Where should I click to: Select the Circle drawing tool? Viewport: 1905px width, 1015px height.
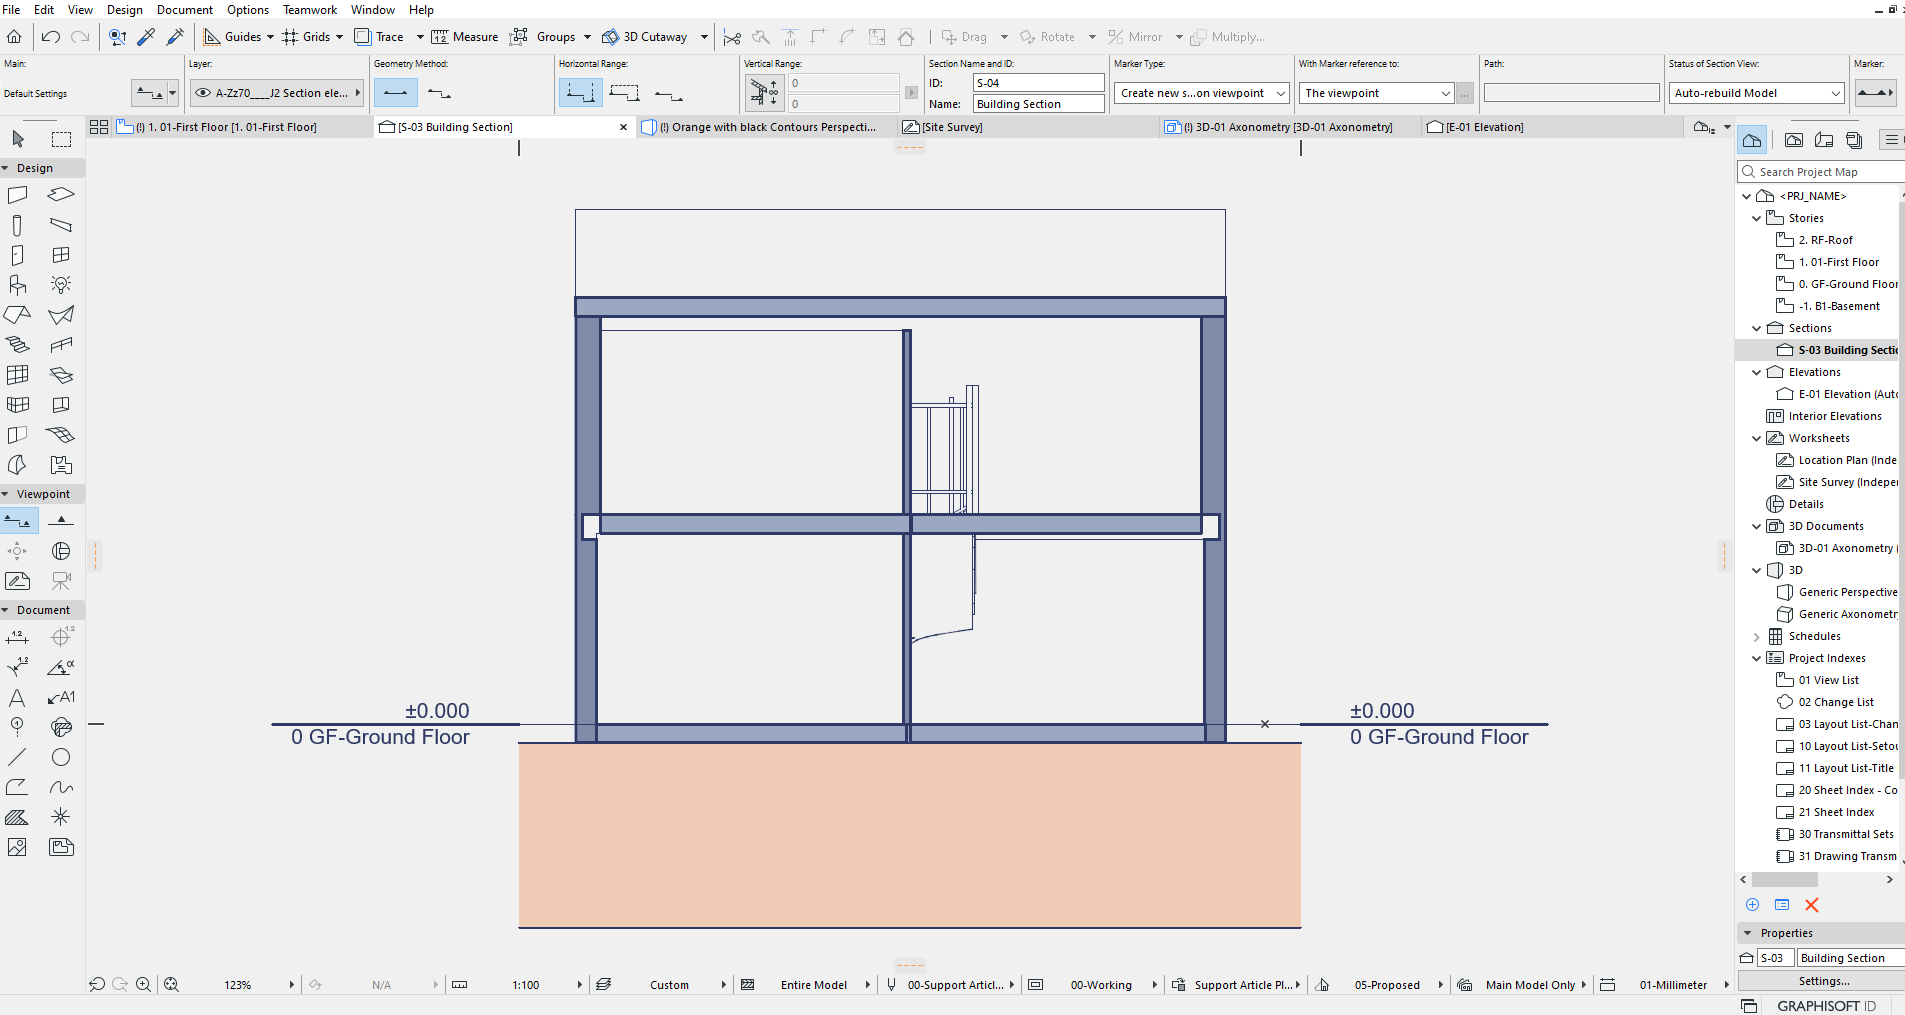61,757
